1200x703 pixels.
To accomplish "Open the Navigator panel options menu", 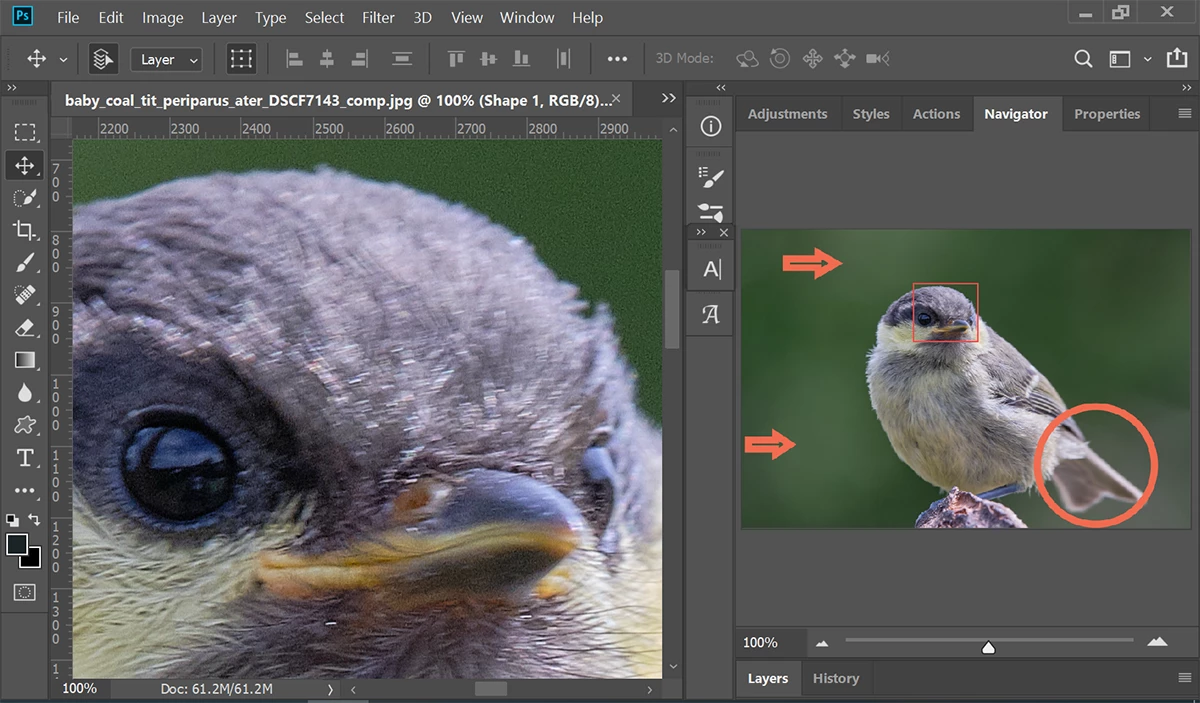I will 1185,114.
